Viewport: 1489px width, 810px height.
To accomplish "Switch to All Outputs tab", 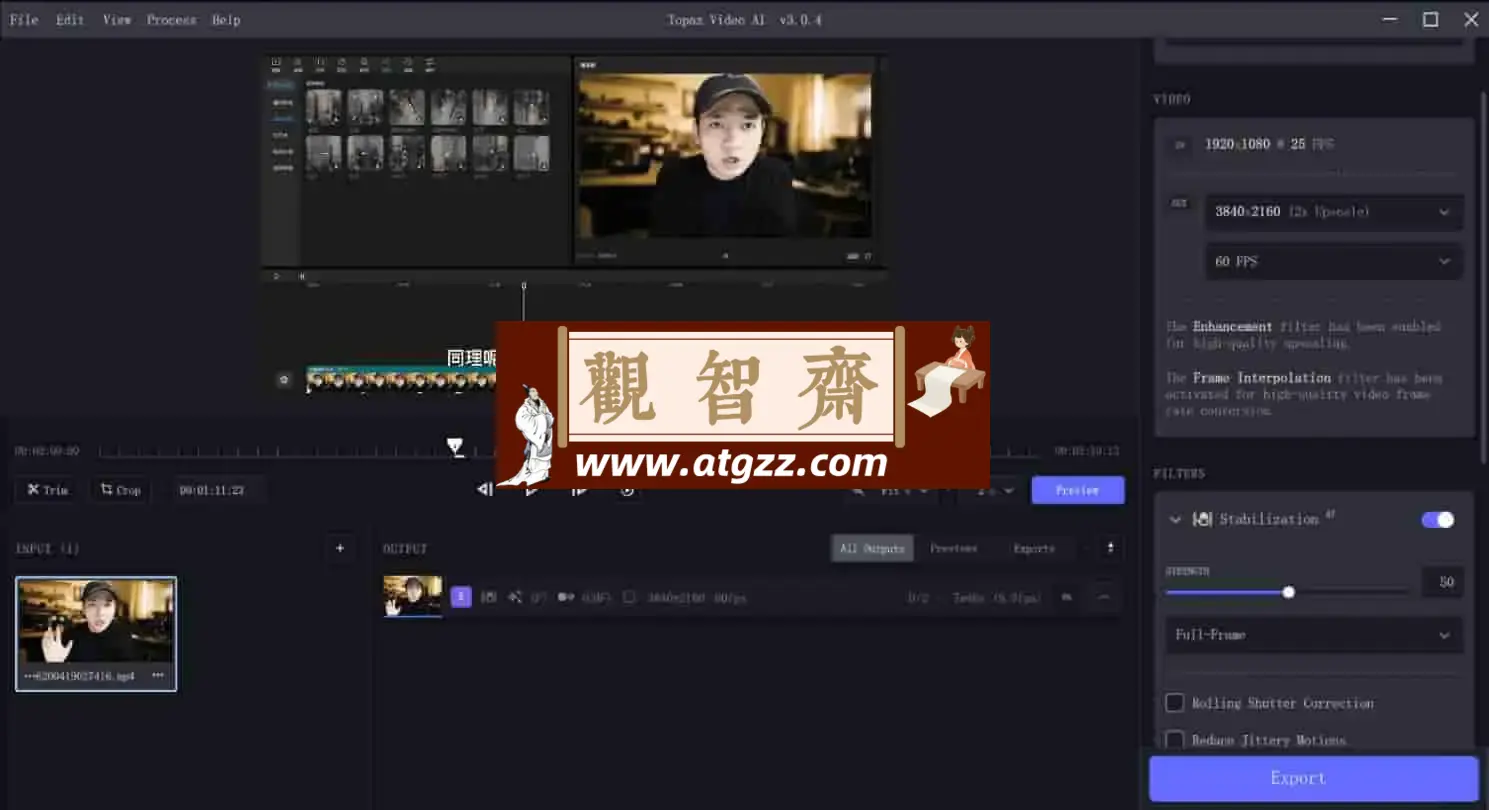I will pyautogui.click(x=872, y=548).
